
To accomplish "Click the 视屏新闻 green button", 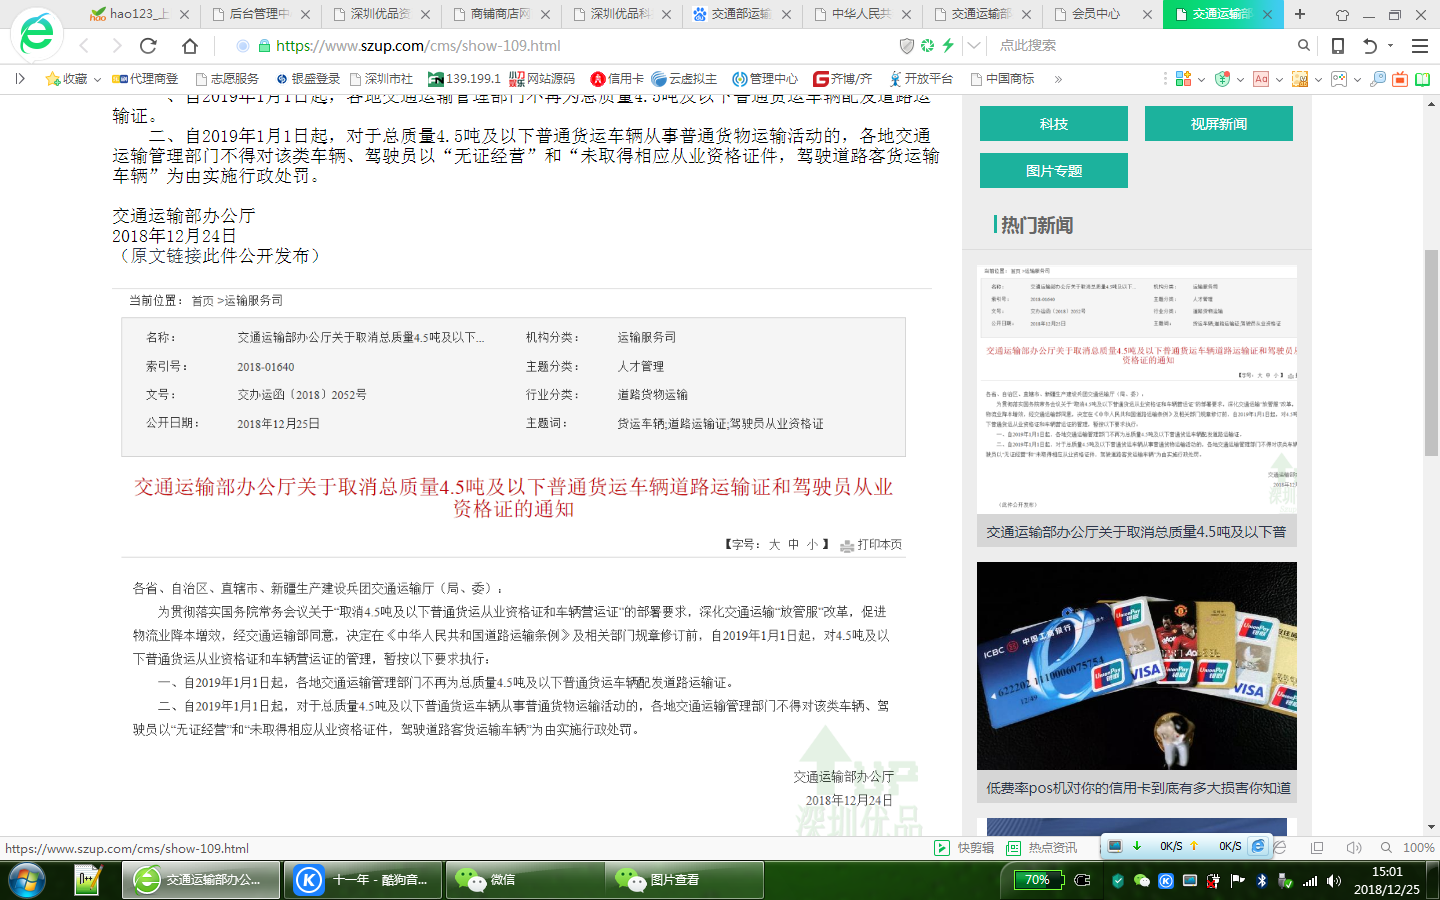I will coord(1218,124).
